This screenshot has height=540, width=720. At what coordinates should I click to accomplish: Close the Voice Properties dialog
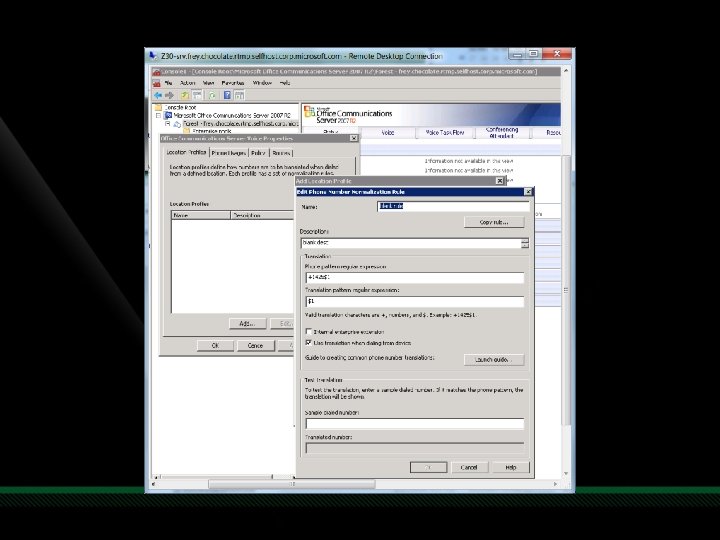(x=353, y=138)
